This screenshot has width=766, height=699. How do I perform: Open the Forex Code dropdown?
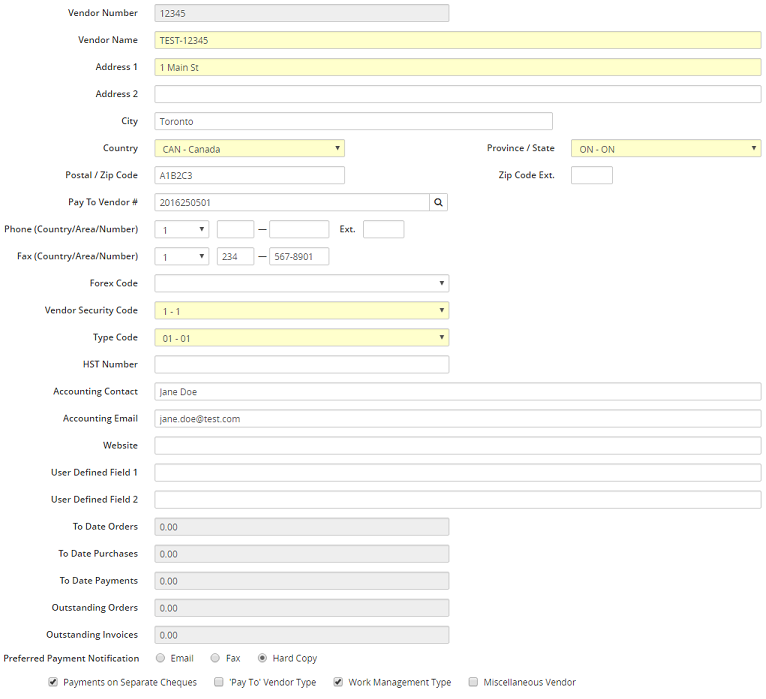point(301,283)
